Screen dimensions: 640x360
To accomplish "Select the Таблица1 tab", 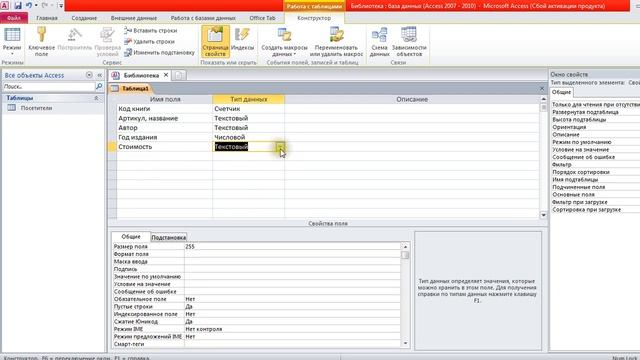I will point(131,89).
